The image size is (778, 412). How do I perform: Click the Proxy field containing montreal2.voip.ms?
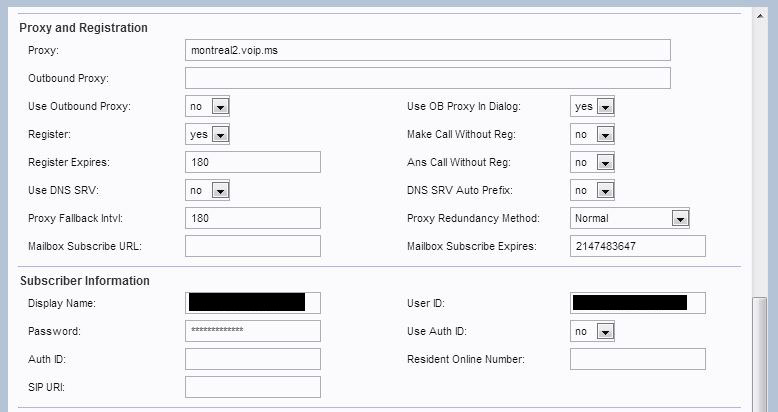(x=427, y=50)
